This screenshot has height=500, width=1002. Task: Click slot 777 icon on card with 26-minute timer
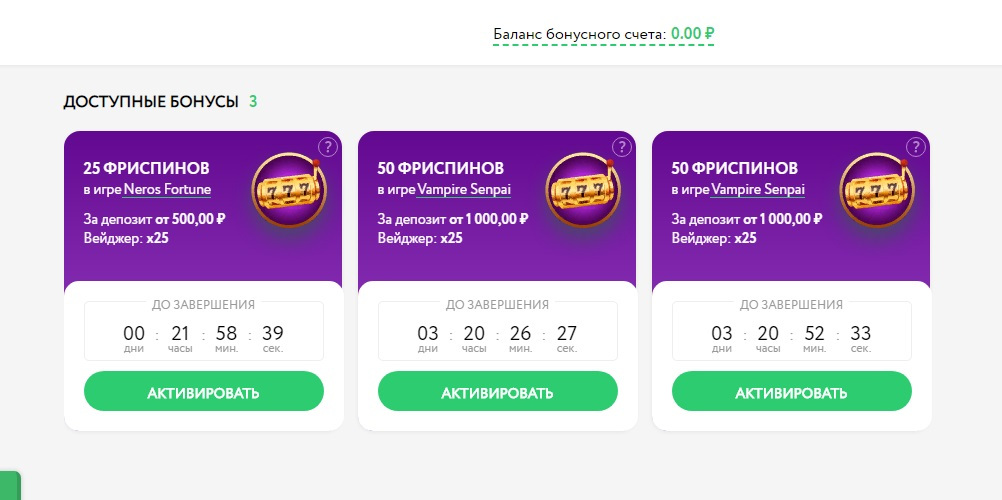[578, 189]
